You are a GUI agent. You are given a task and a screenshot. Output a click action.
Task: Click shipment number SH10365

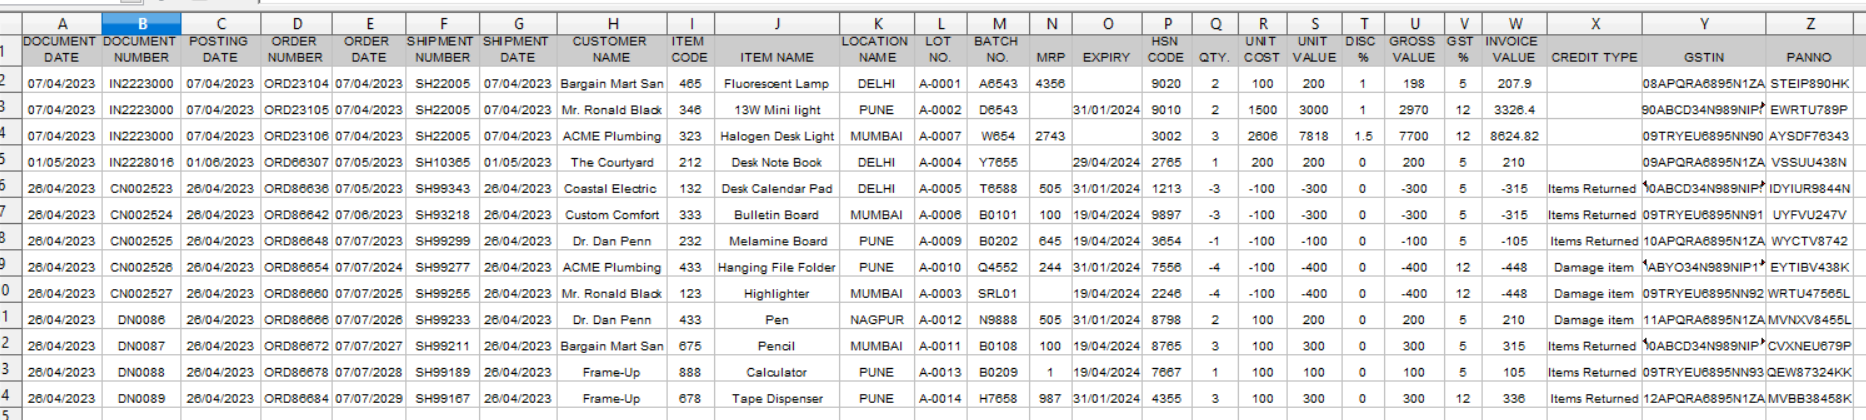click(443, 162)
